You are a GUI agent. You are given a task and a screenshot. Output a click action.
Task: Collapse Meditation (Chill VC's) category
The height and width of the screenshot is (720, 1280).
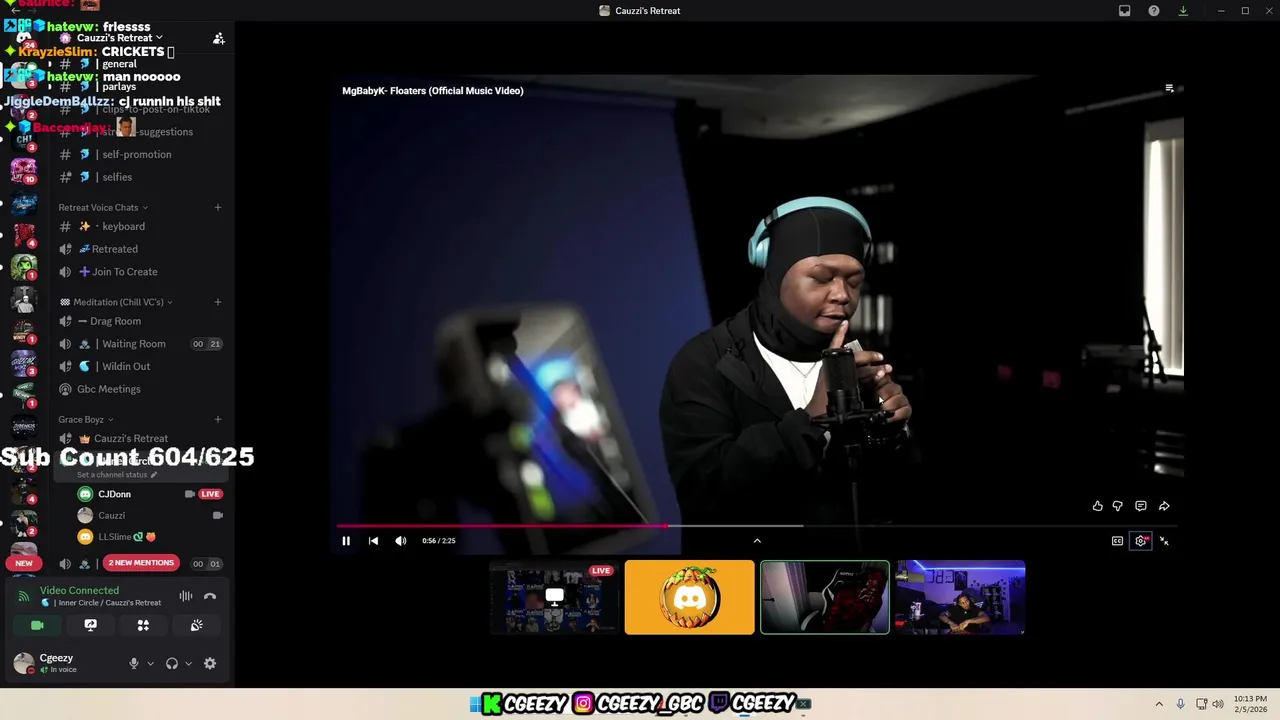[x=117, y=302]
